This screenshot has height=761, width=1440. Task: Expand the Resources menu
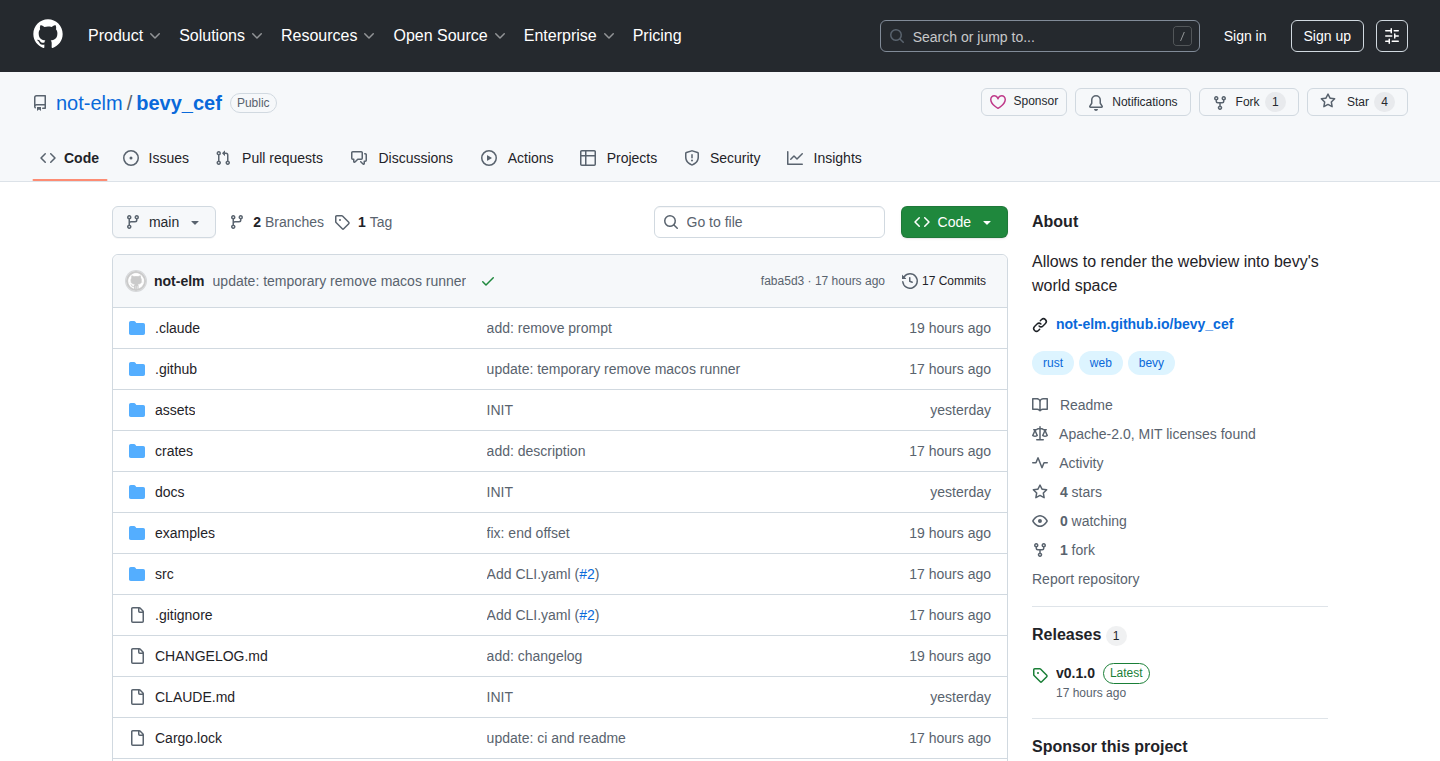(328, 35)
